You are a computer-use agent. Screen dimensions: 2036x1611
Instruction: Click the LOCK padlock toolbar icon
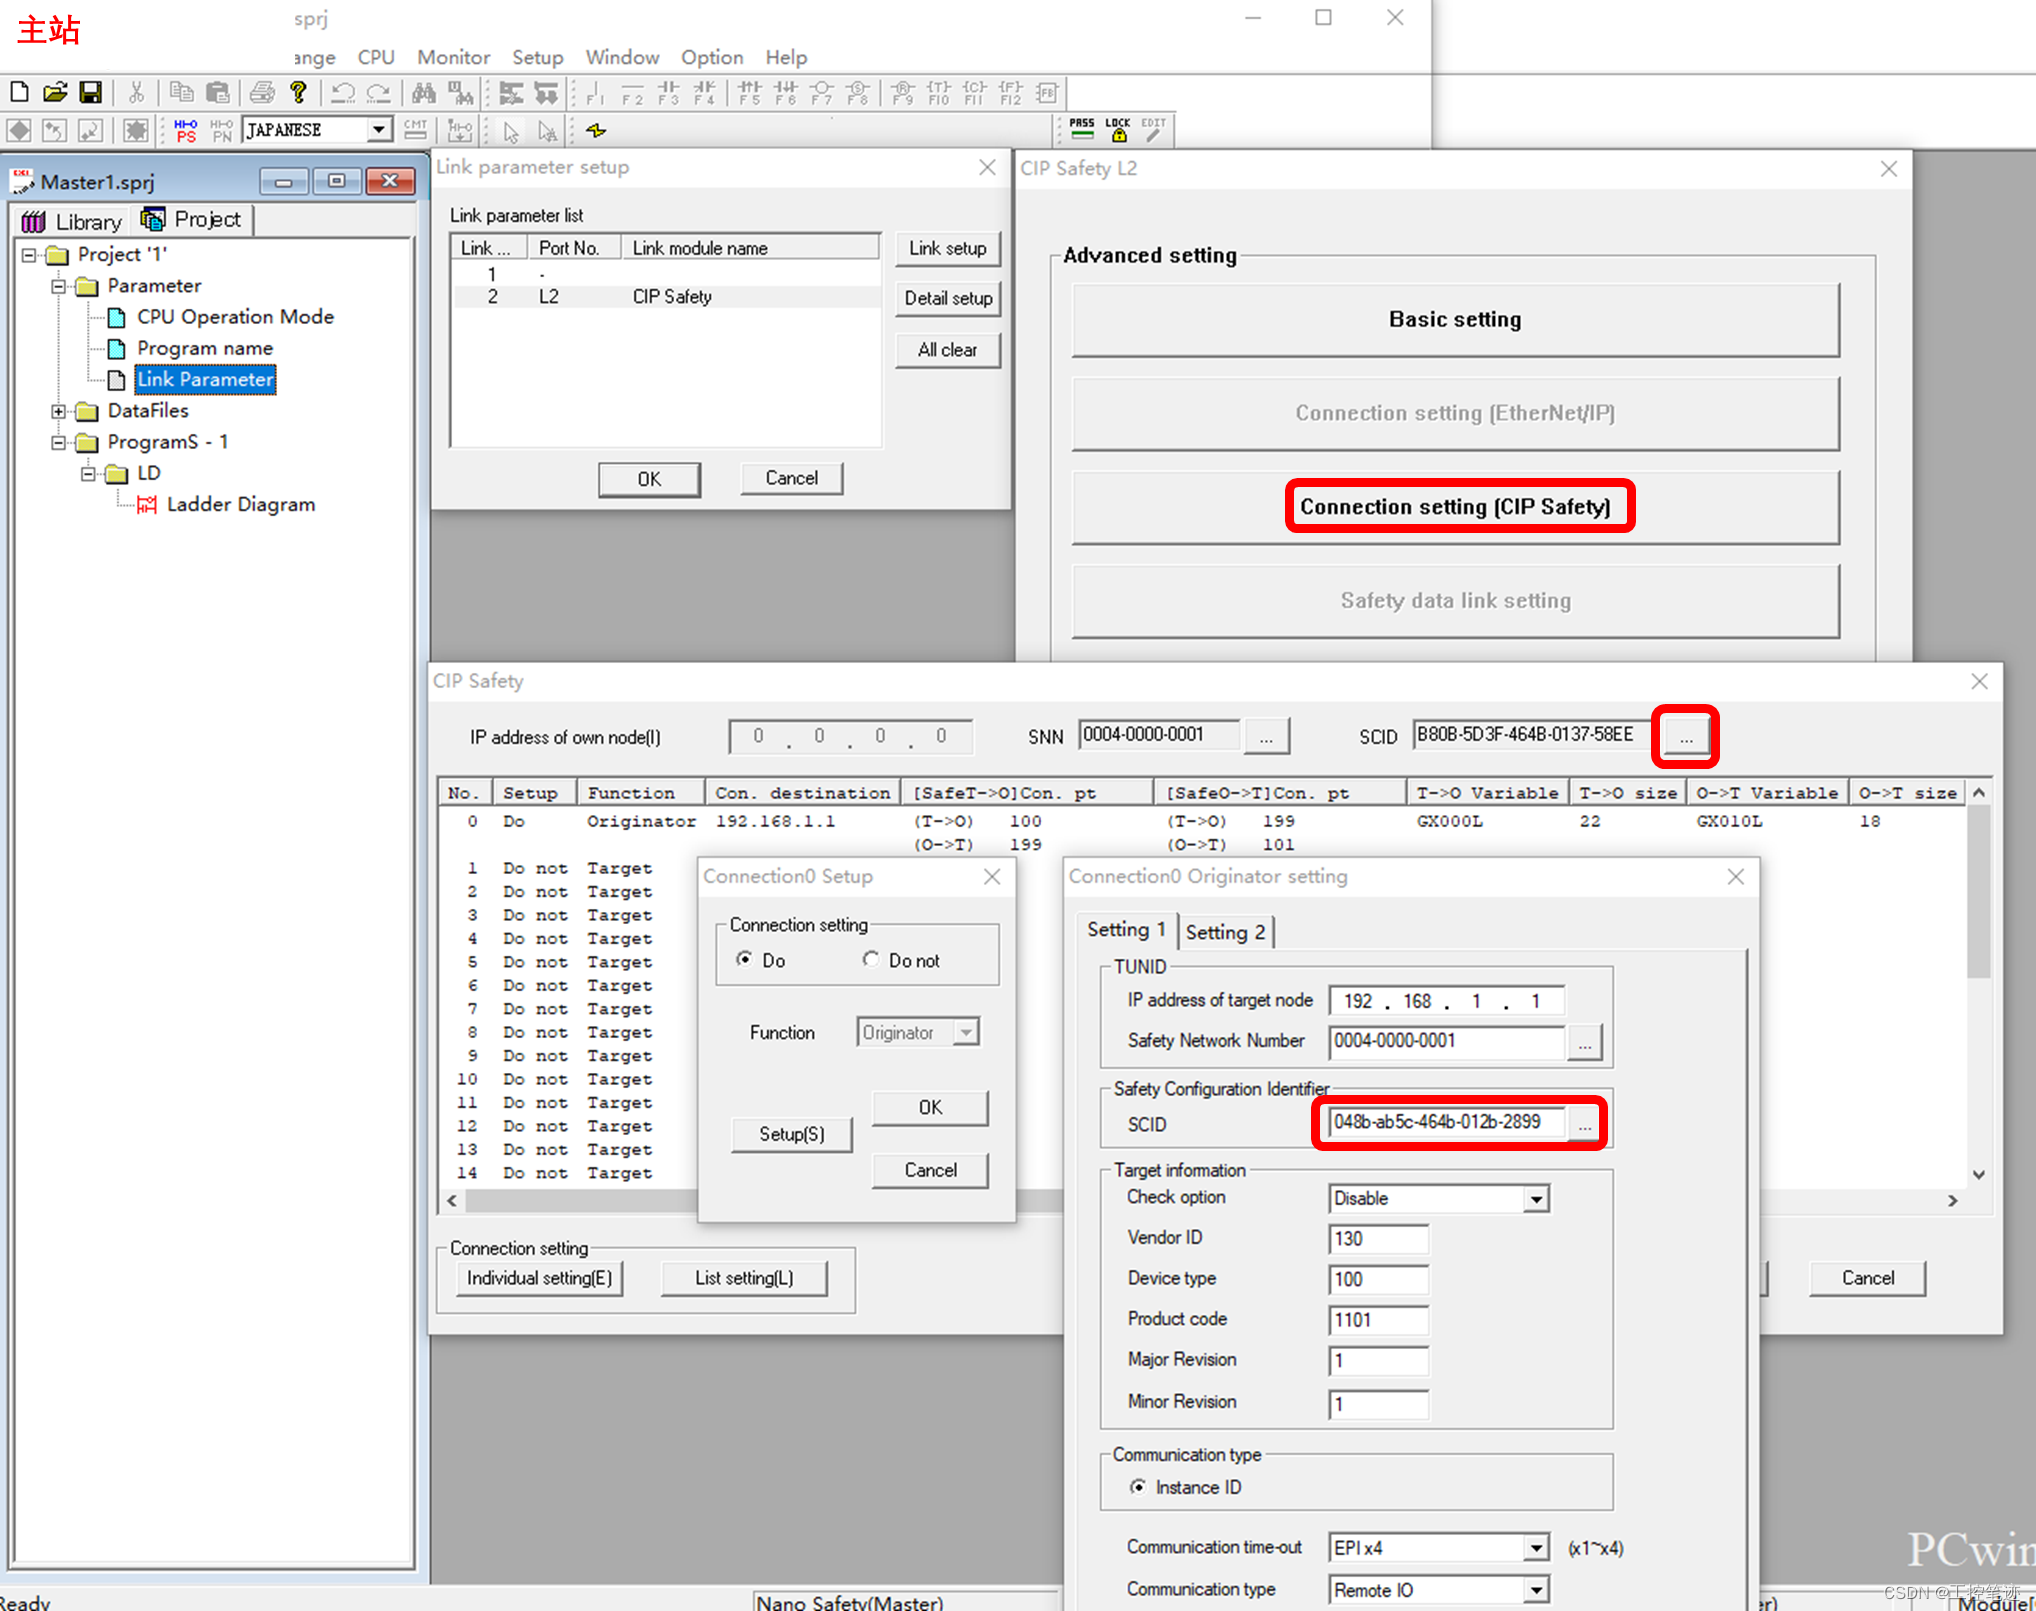click(1118, 130)
